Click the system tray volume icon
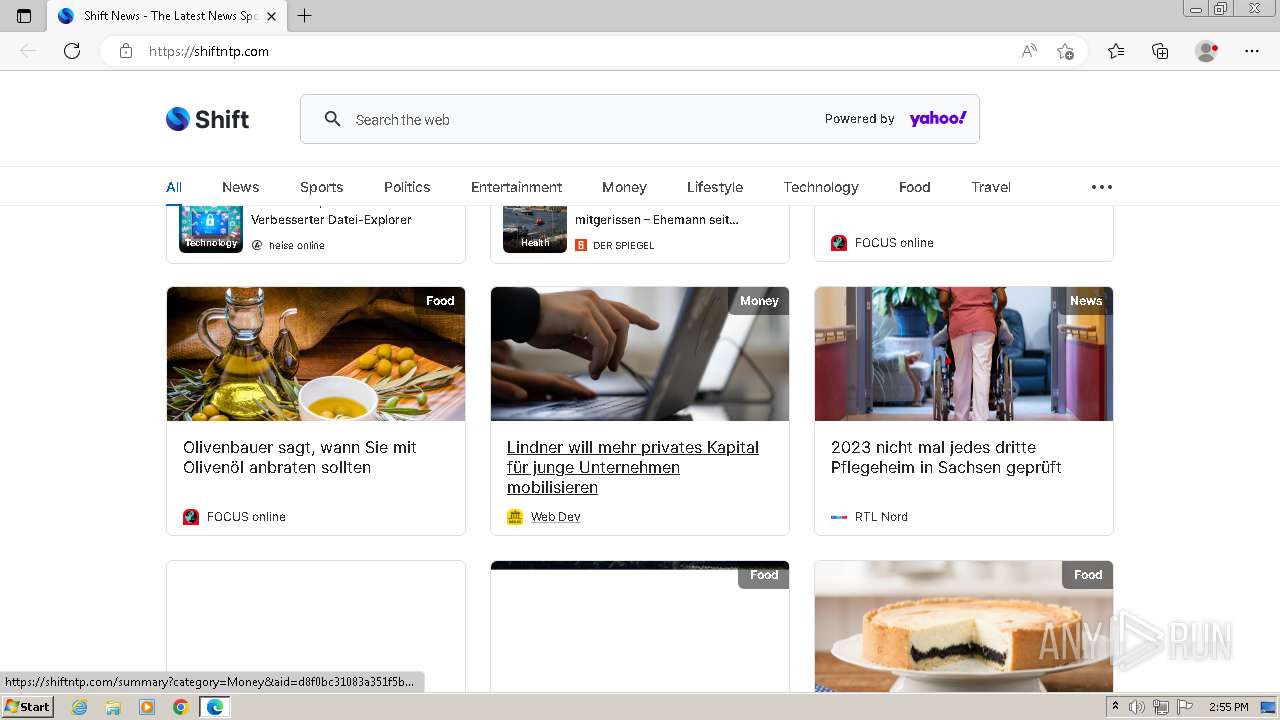Image resolution: width=1280 pixels, height=720 pixels. [x=1137, y=707]
